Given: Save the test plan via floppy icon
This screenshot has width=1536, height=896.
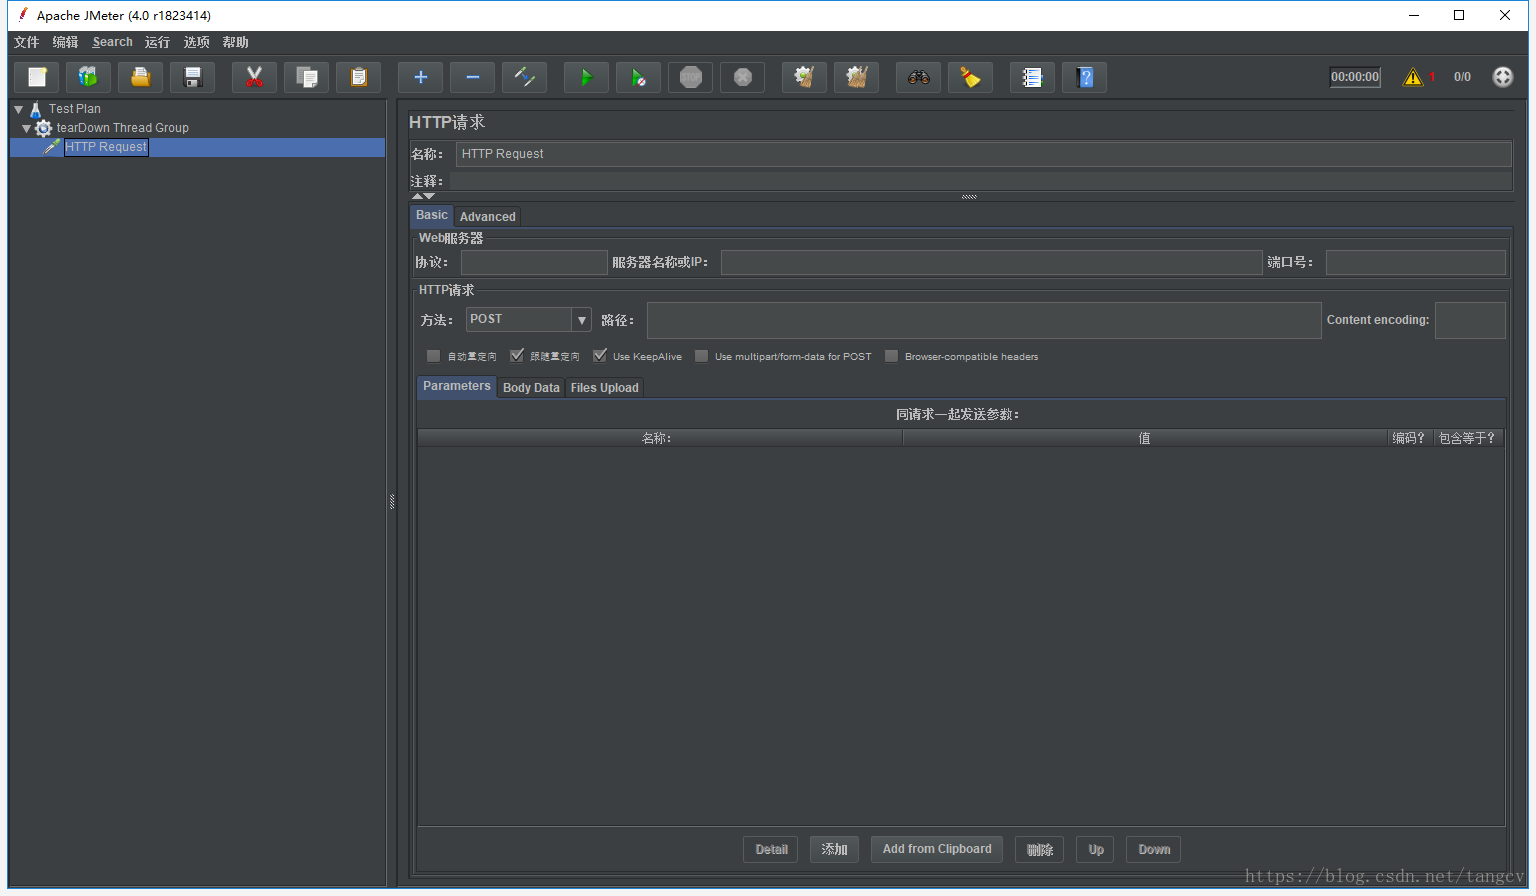Looking at the screenshot, I should tap(193, 77).
